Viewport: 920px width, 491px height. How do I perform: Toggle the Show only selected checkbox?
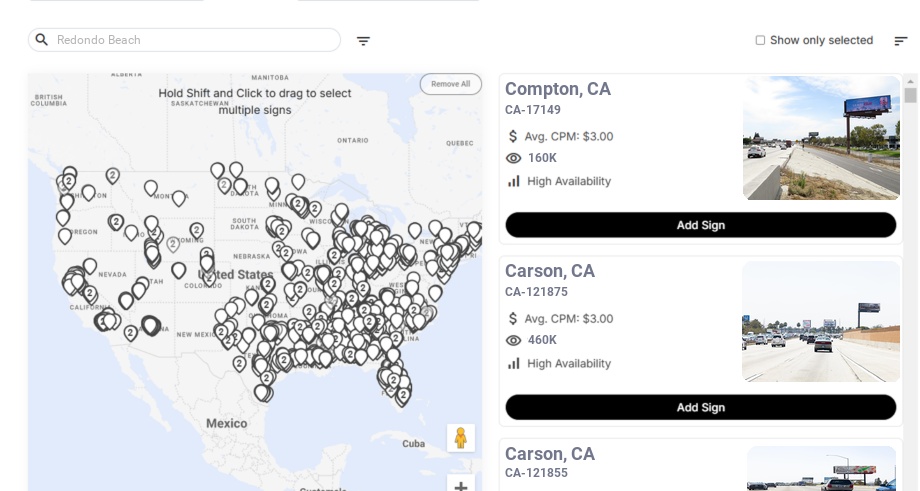[760, 41]
